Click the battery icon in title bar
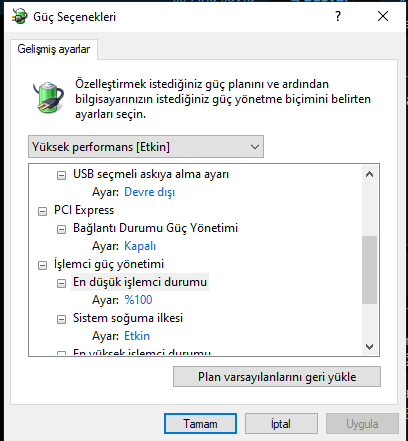This screenshot has width=408, height=441. 19,16
